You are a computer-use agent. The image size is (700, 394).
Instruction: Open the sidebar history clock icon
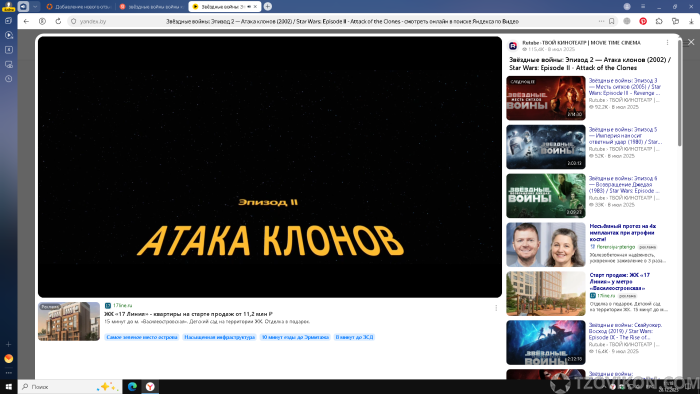[x=8, y=79]
